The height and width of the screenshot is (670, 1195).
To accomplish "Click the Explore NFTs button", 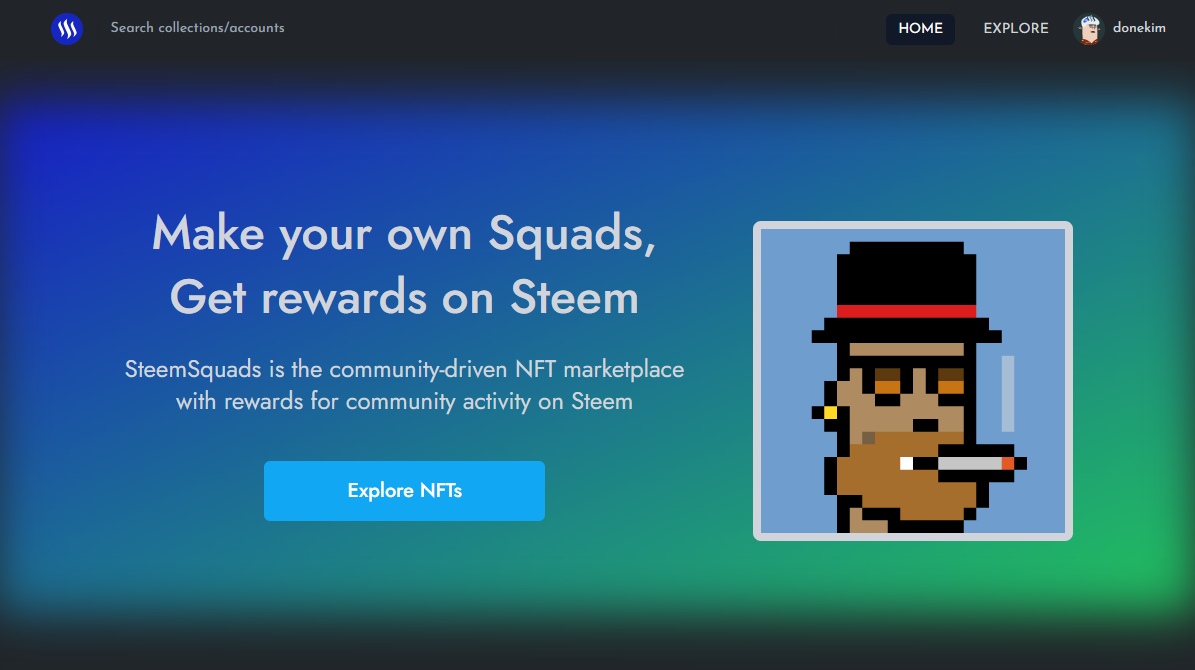I will 404,491.
